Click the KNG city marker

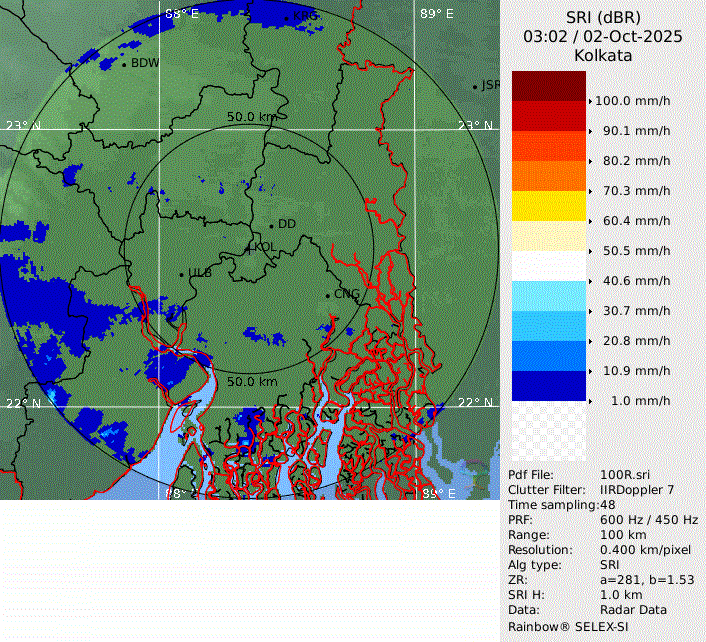(286, 17)
